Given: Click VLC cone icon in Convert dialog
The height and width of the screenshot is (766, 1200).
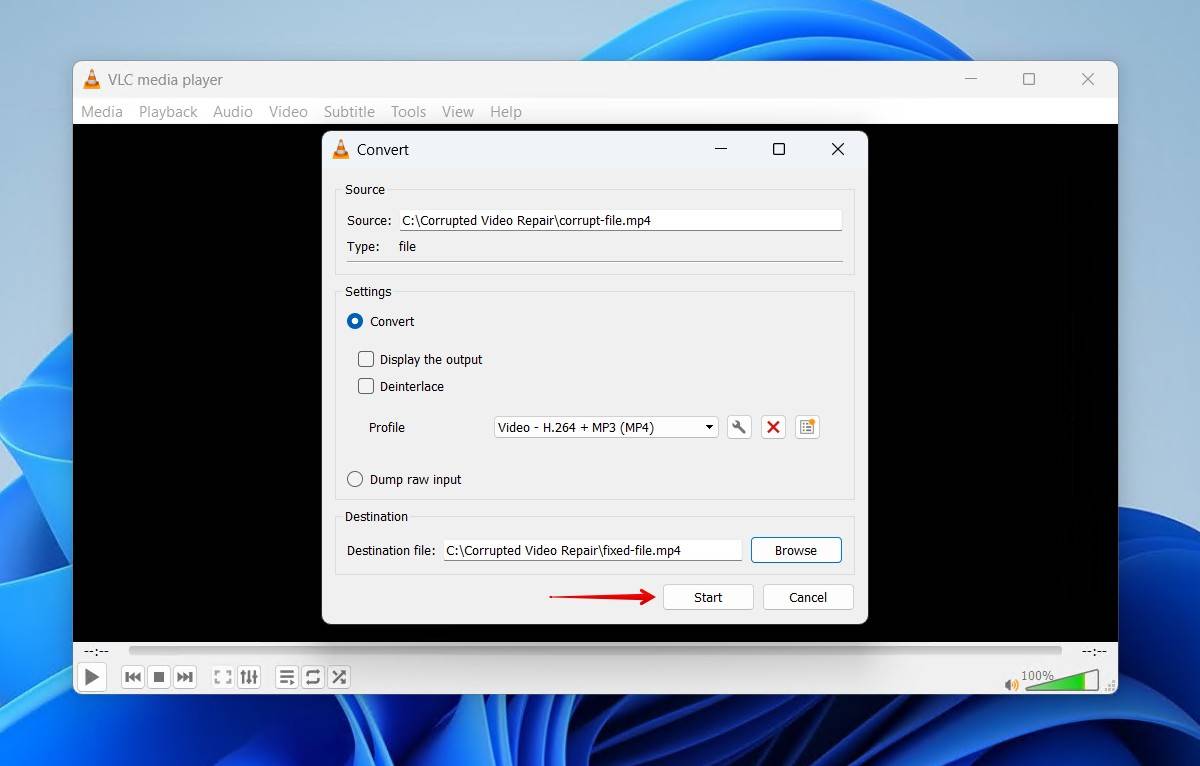Looking at the screenshot, I should click(x=340, y=149).
